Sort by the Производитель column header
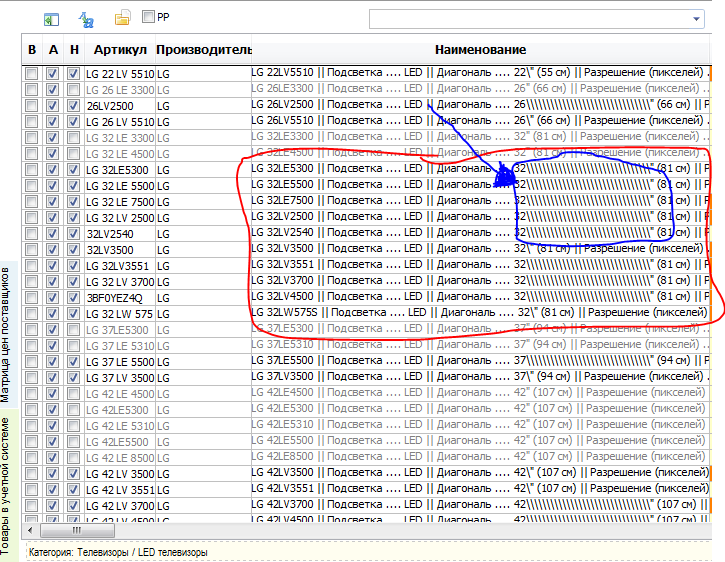The height and width of the screenshot is (562, 725). [203, 49]
